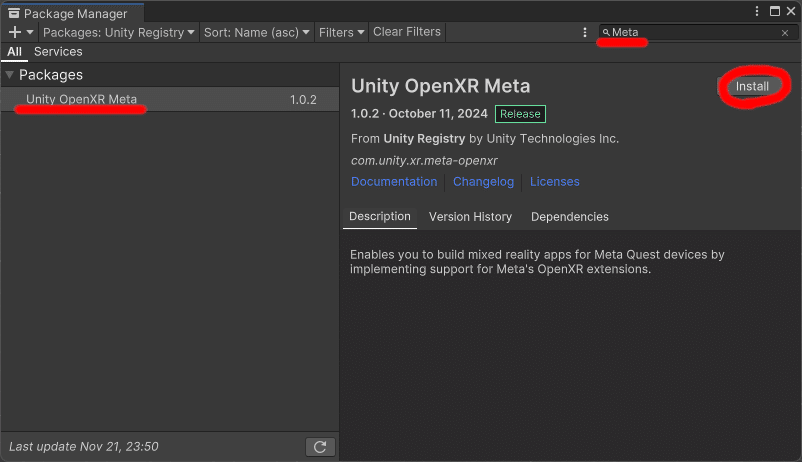Open the Sort: Name (asc) dropdown
The image size is (802, 462).
(x=256, y=32)
